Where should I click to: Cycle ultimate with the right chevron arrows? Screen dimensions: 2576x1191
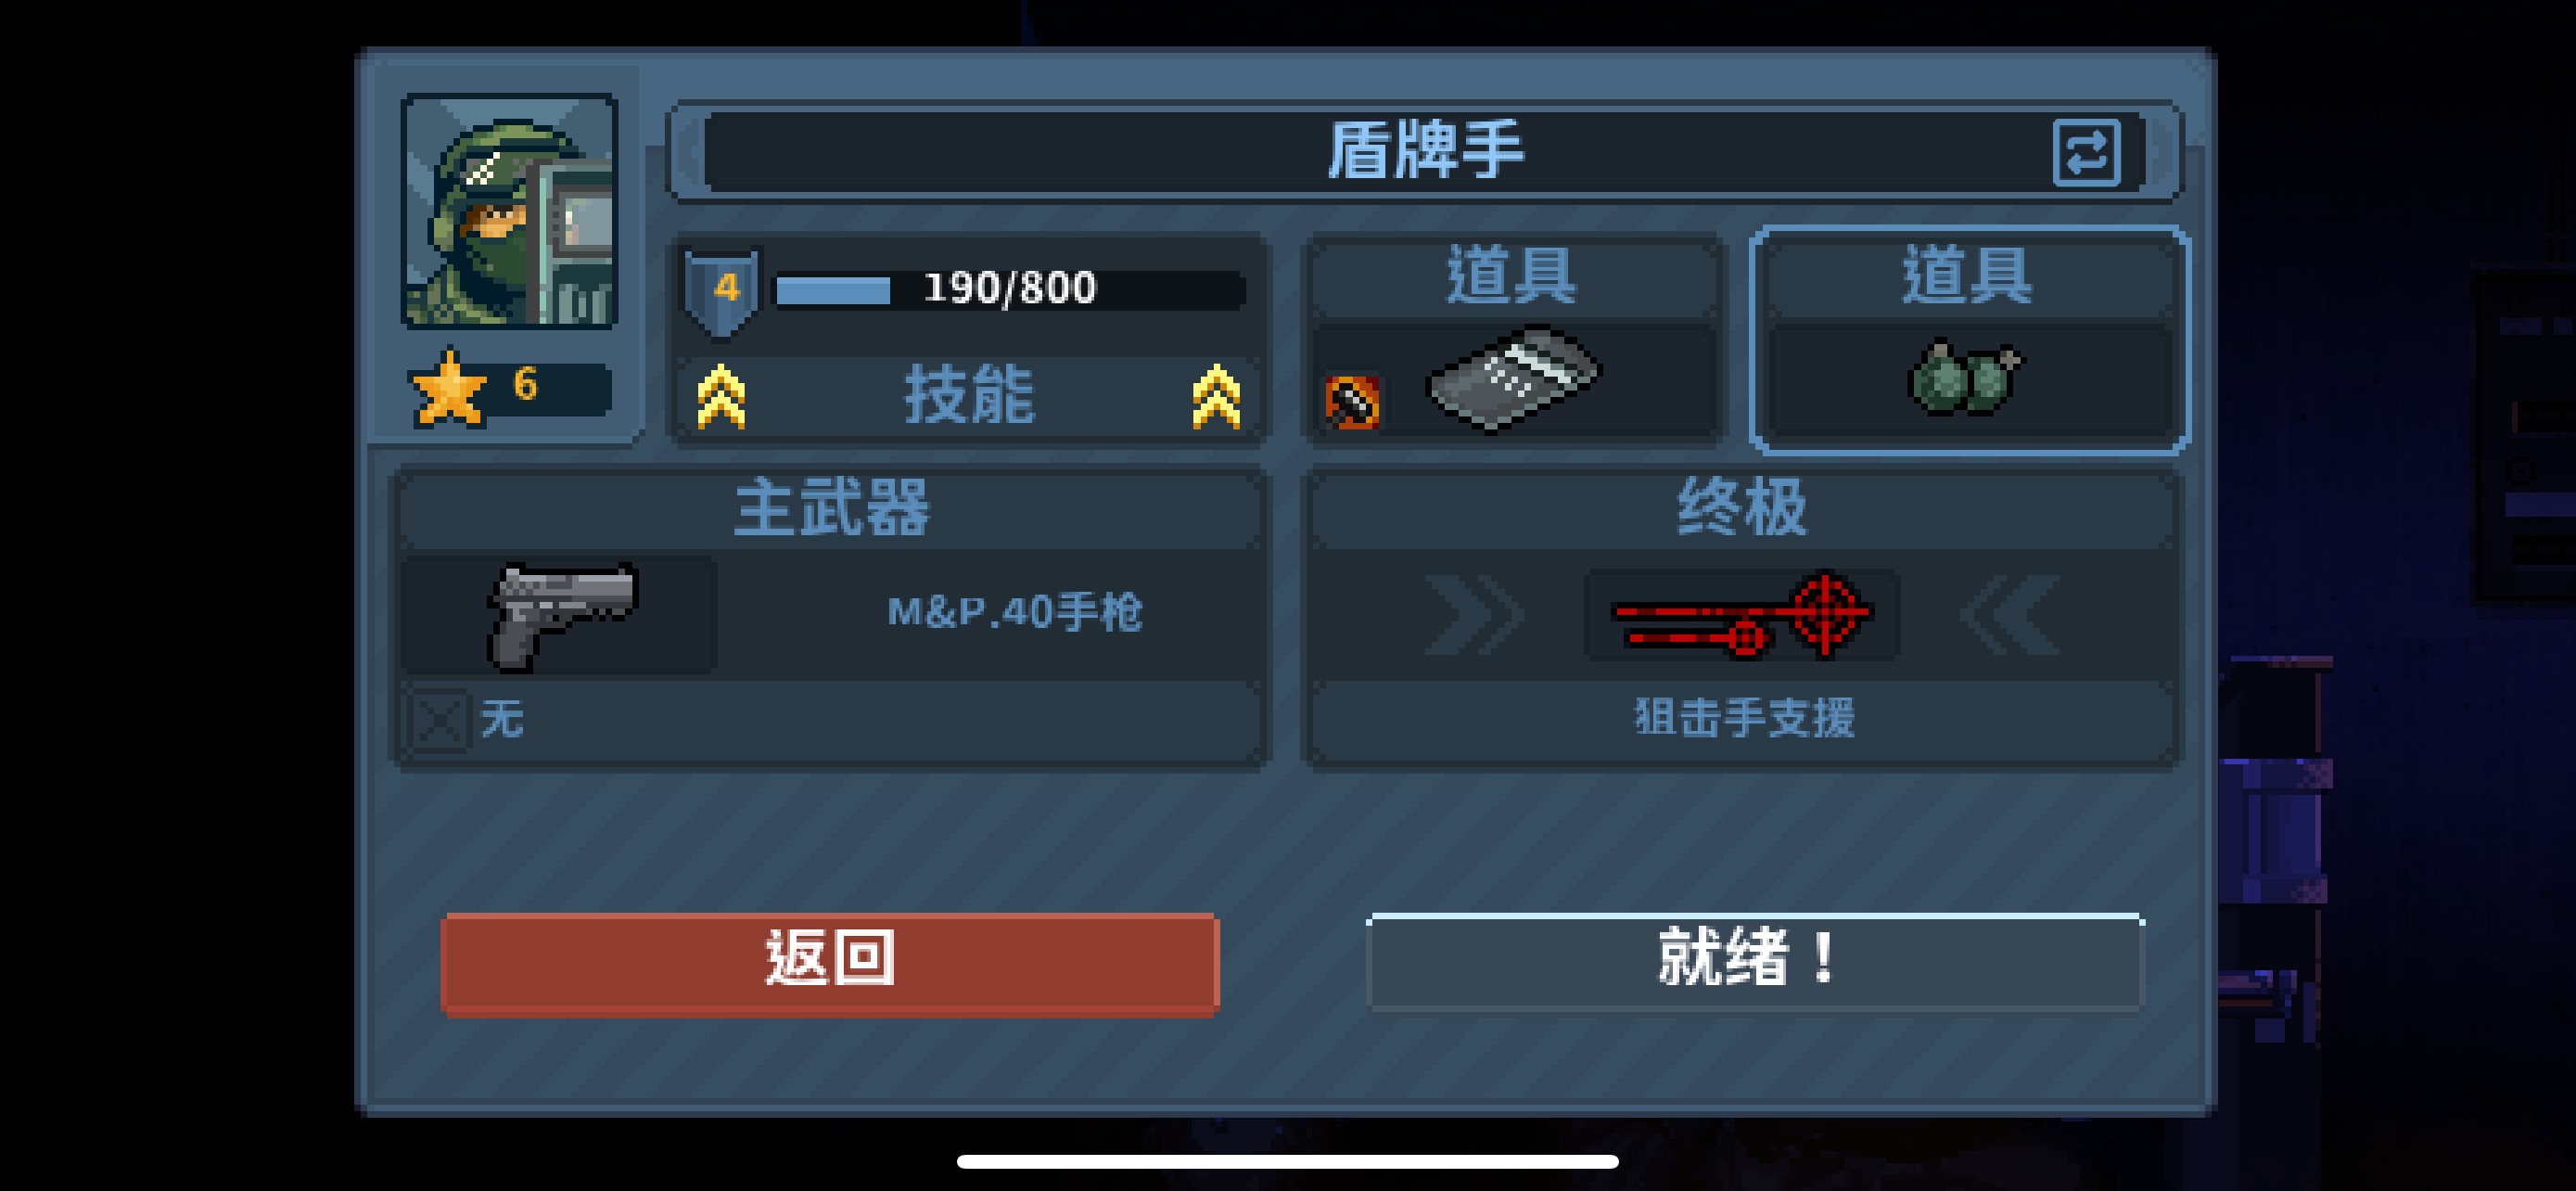coord(2010,615)
